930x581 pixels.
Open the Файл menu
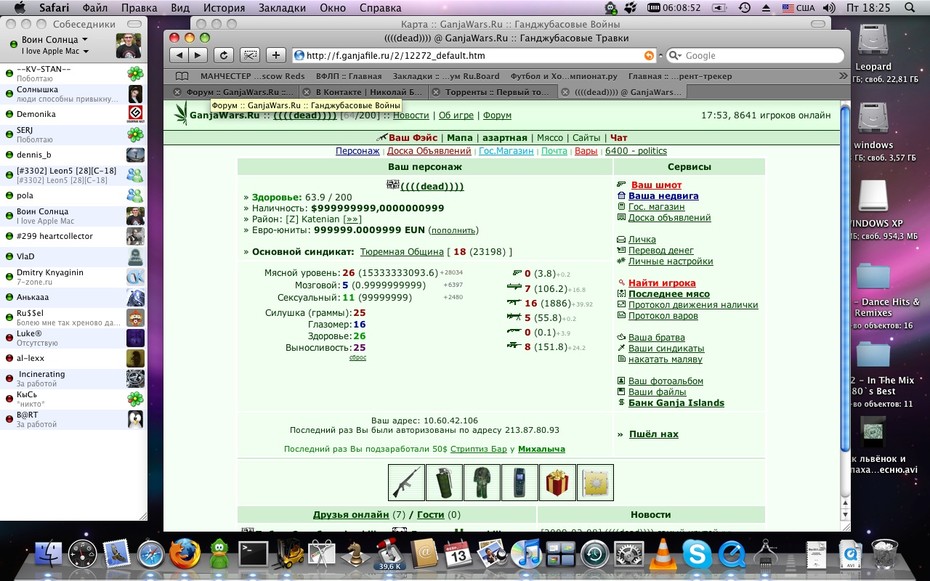coord(95,8)
